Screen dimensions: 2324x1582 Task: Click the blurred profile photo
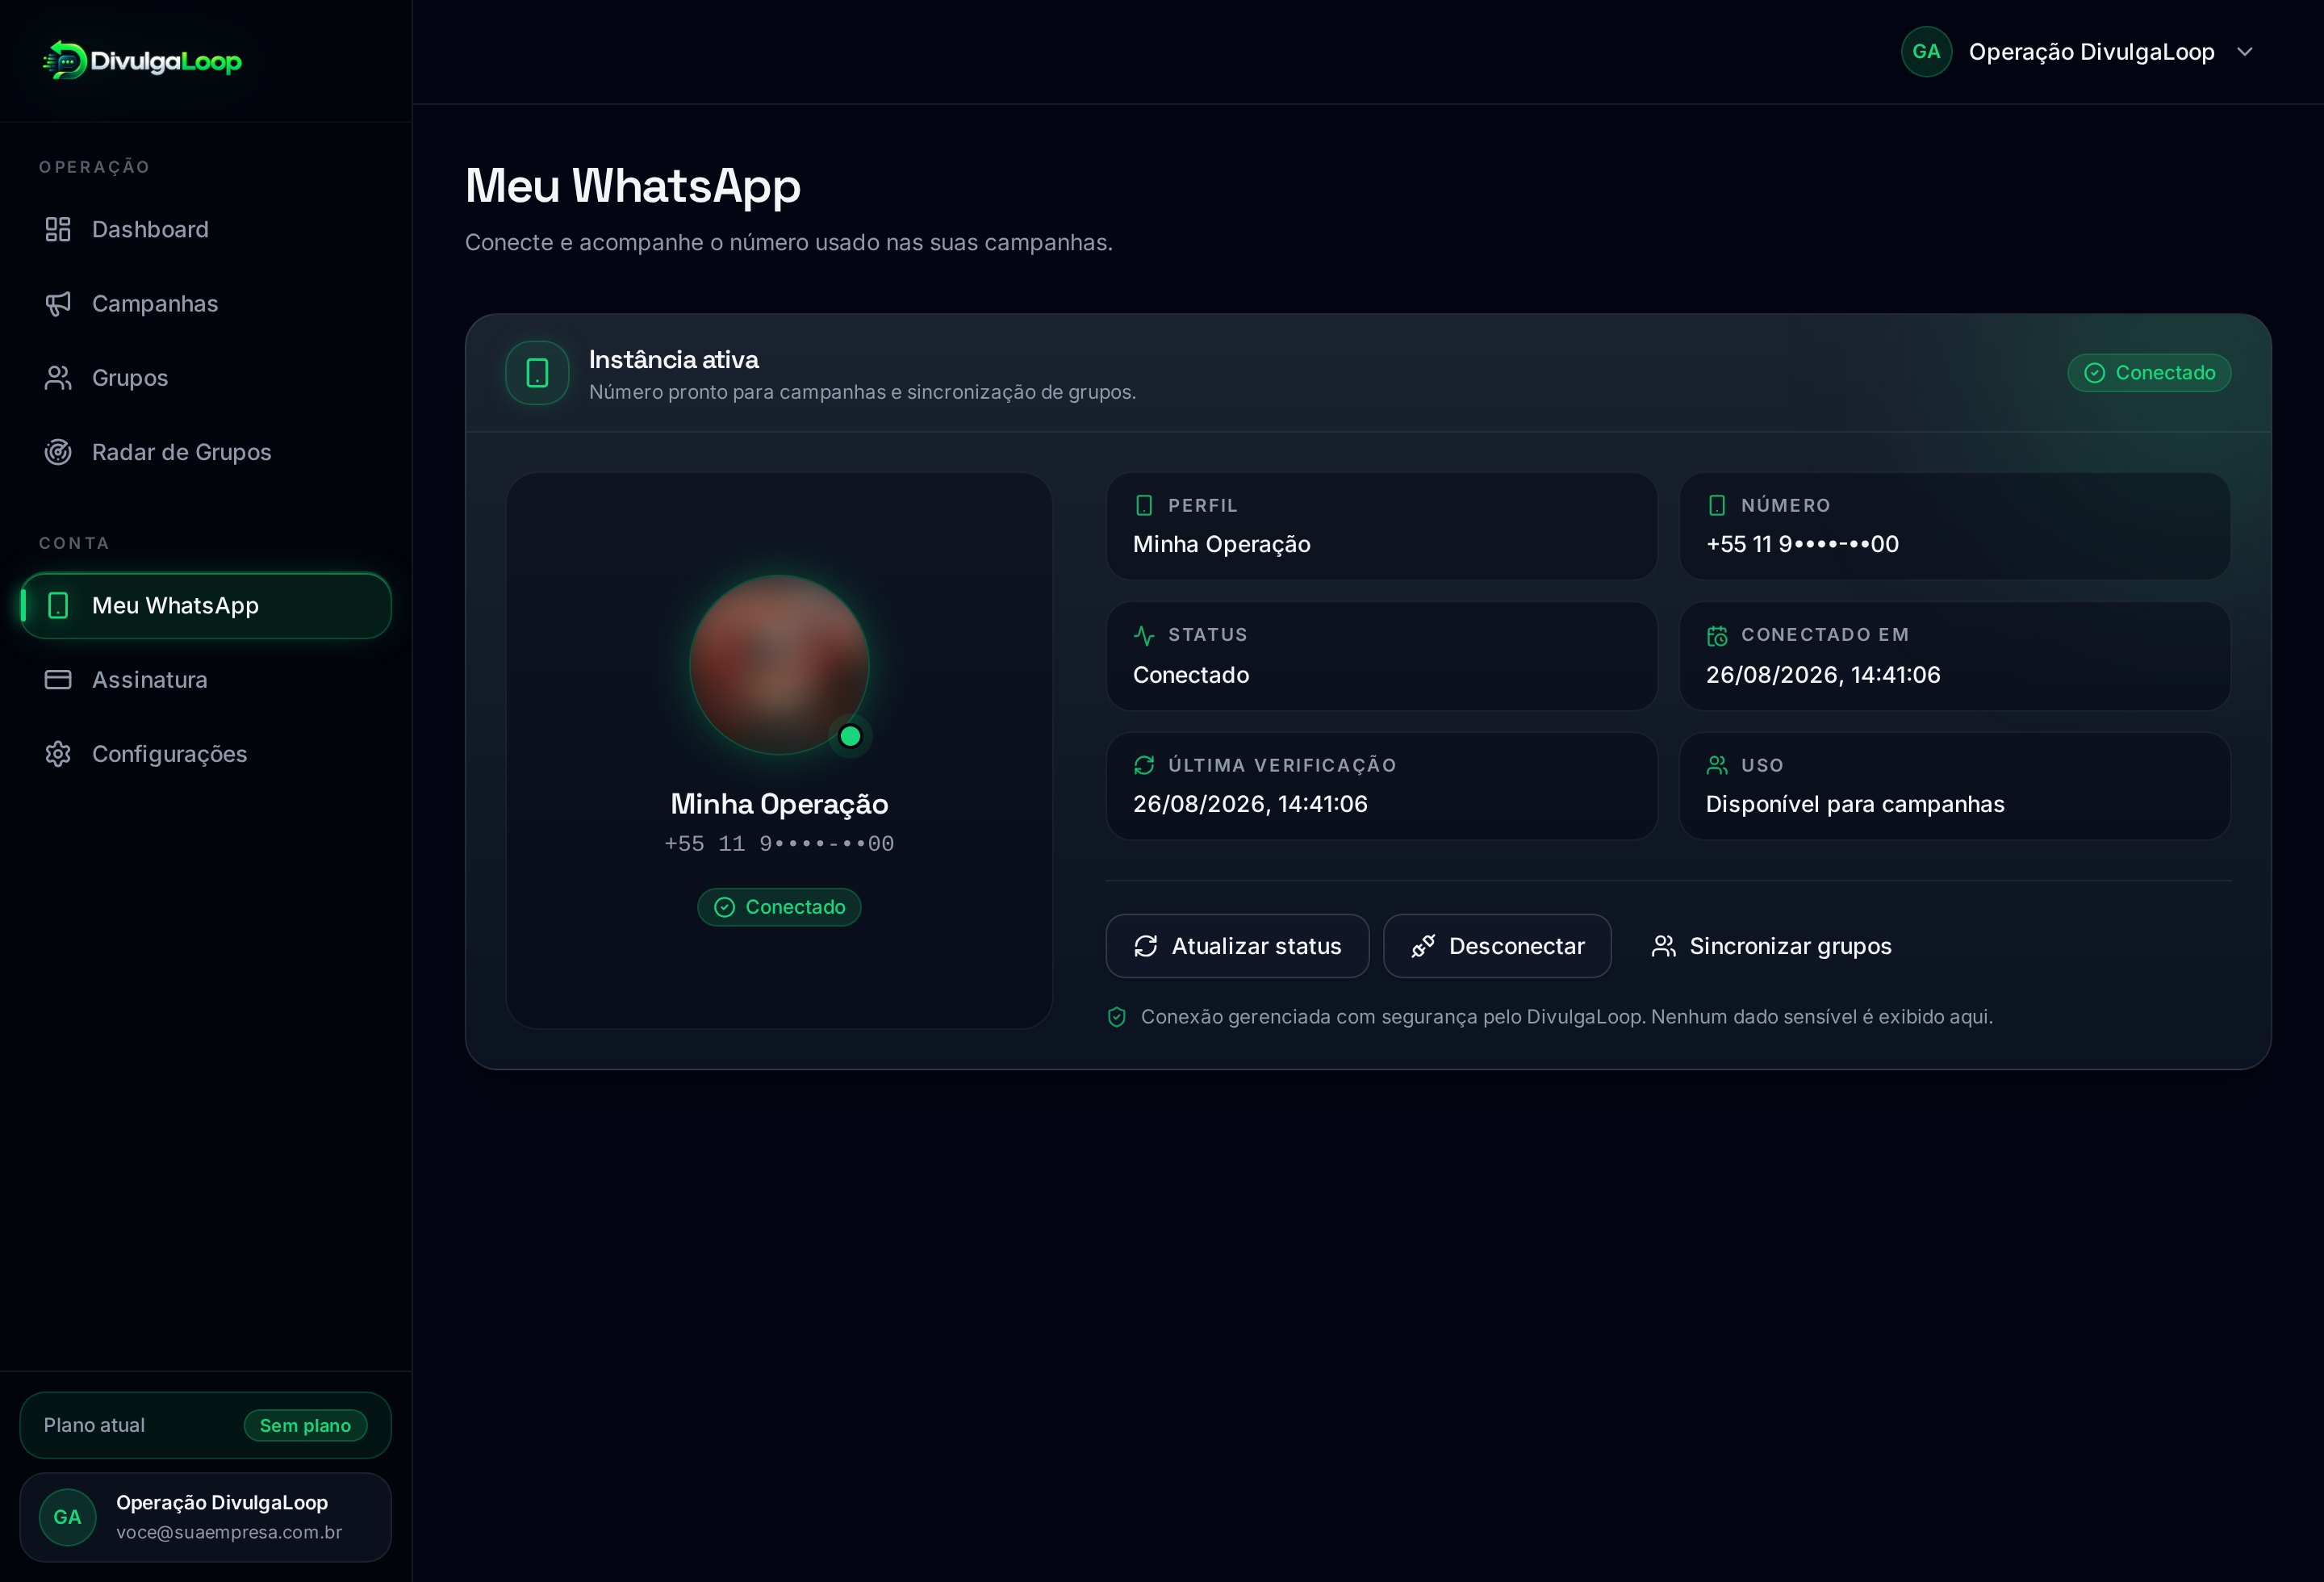[x=779, y=664]
